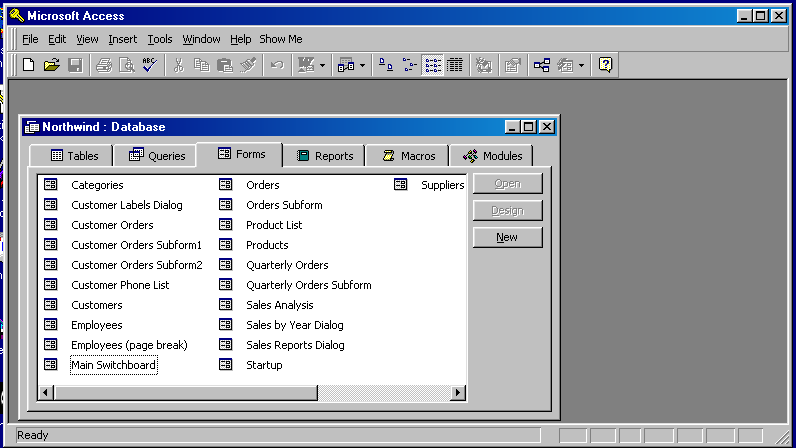Run the ABC Spelling check icon
Viewport: 796px width, 448px height.
(x=149, y=65)
